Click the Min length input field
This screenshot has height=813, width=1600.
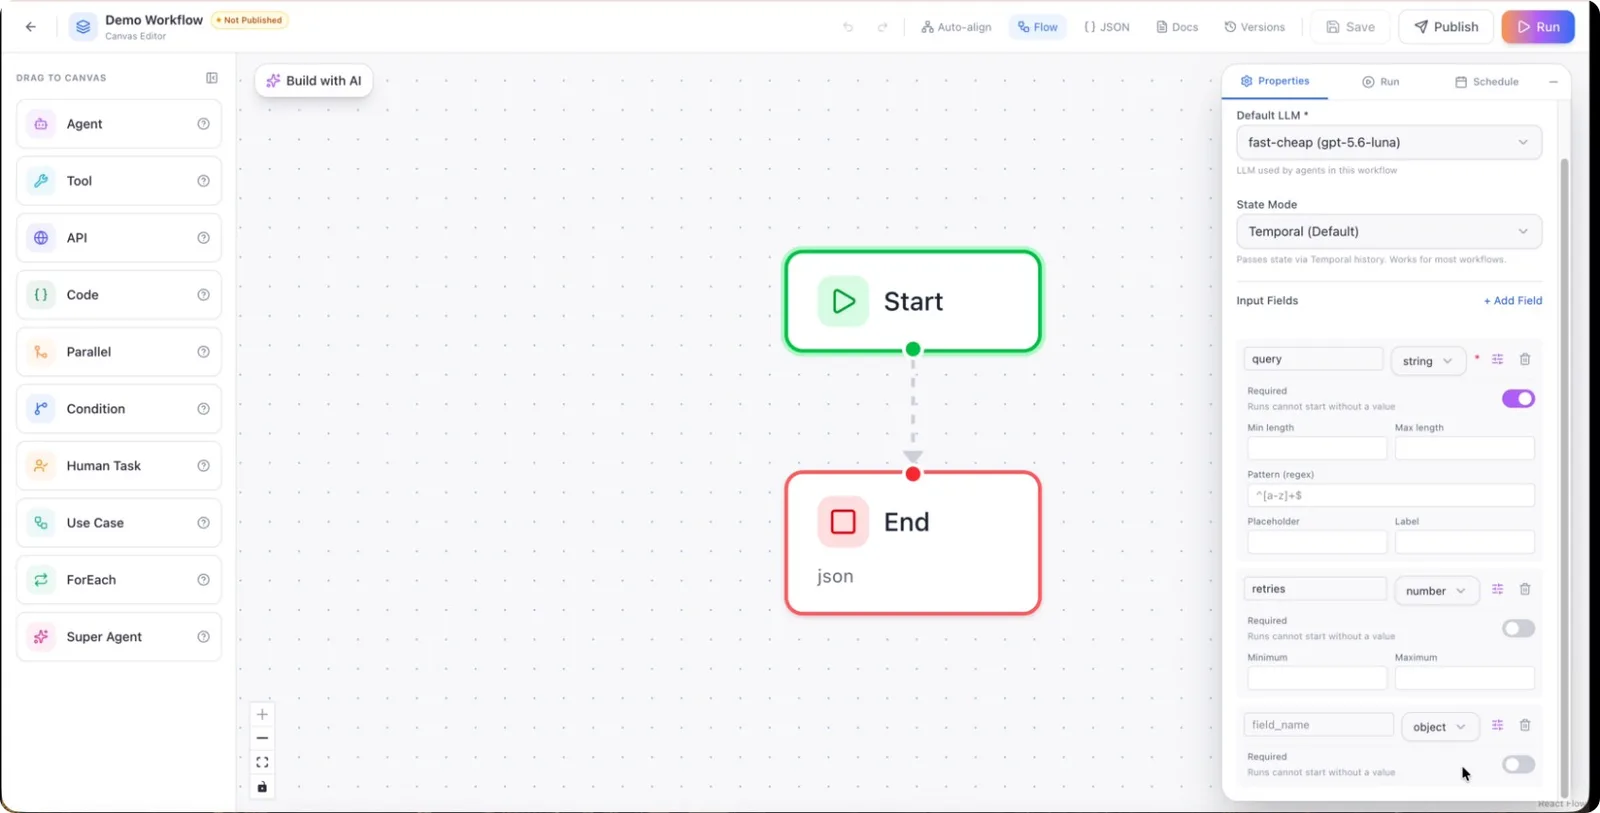click(x=1317, y=448)
